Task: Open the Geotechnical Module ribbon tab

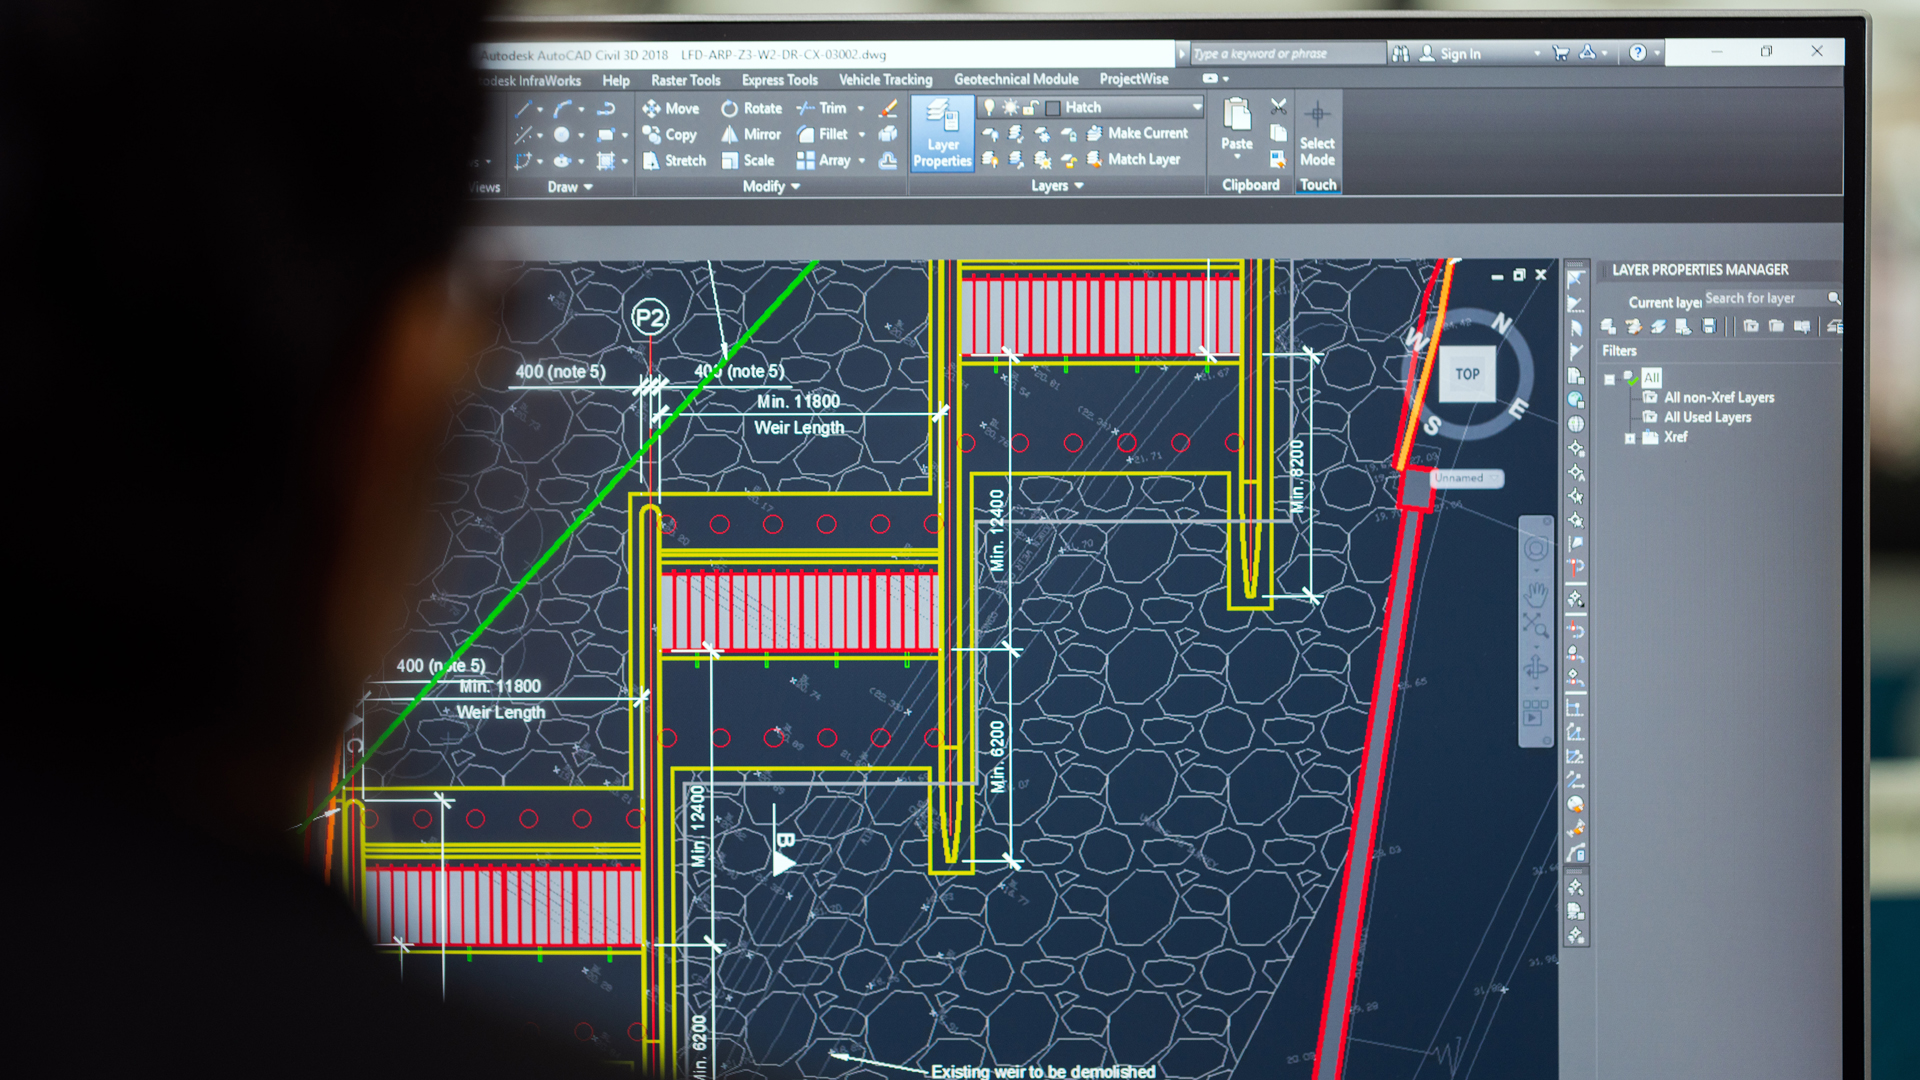Action: [1016, 79]
